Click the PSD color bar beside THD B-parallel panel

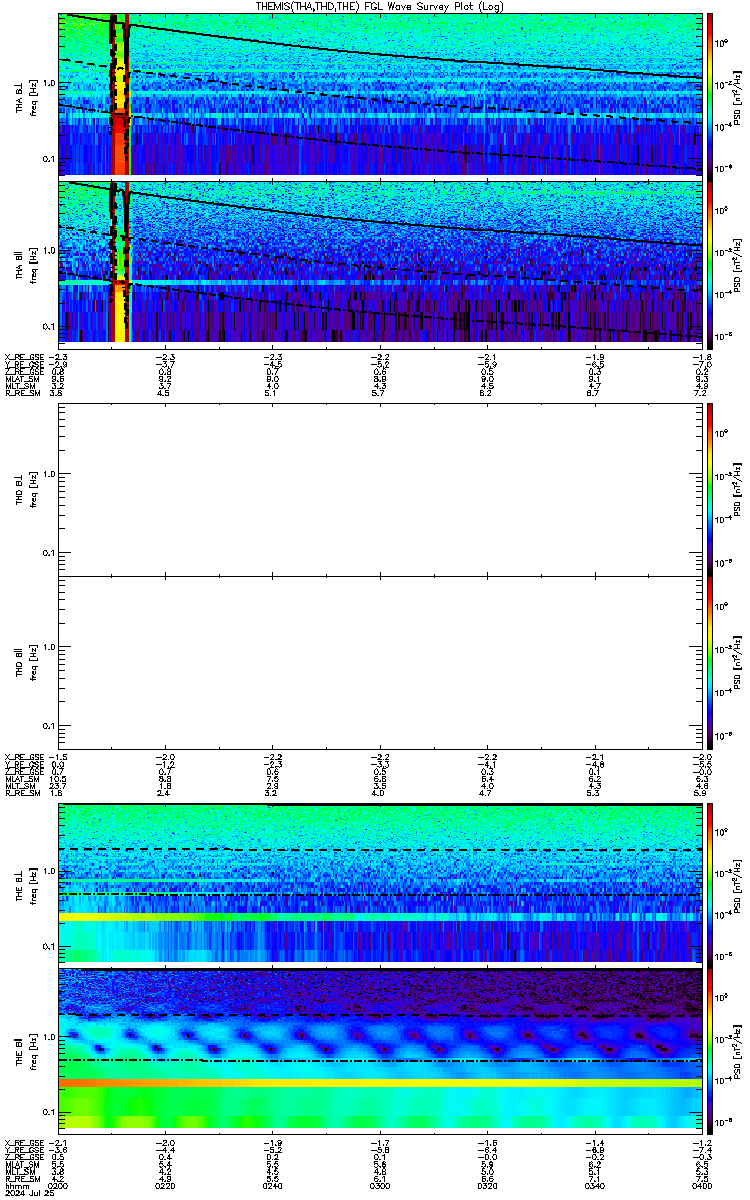710,662
